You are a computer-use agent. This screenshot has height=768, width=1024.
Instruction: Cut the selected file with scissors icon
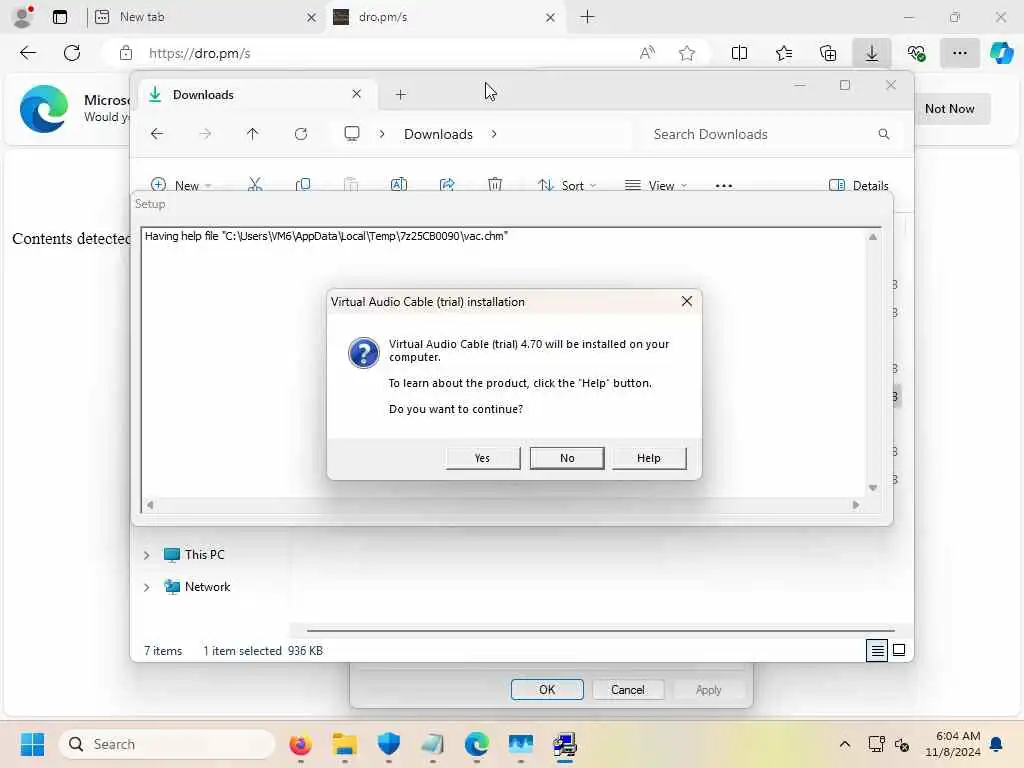[x=255, y=185]
